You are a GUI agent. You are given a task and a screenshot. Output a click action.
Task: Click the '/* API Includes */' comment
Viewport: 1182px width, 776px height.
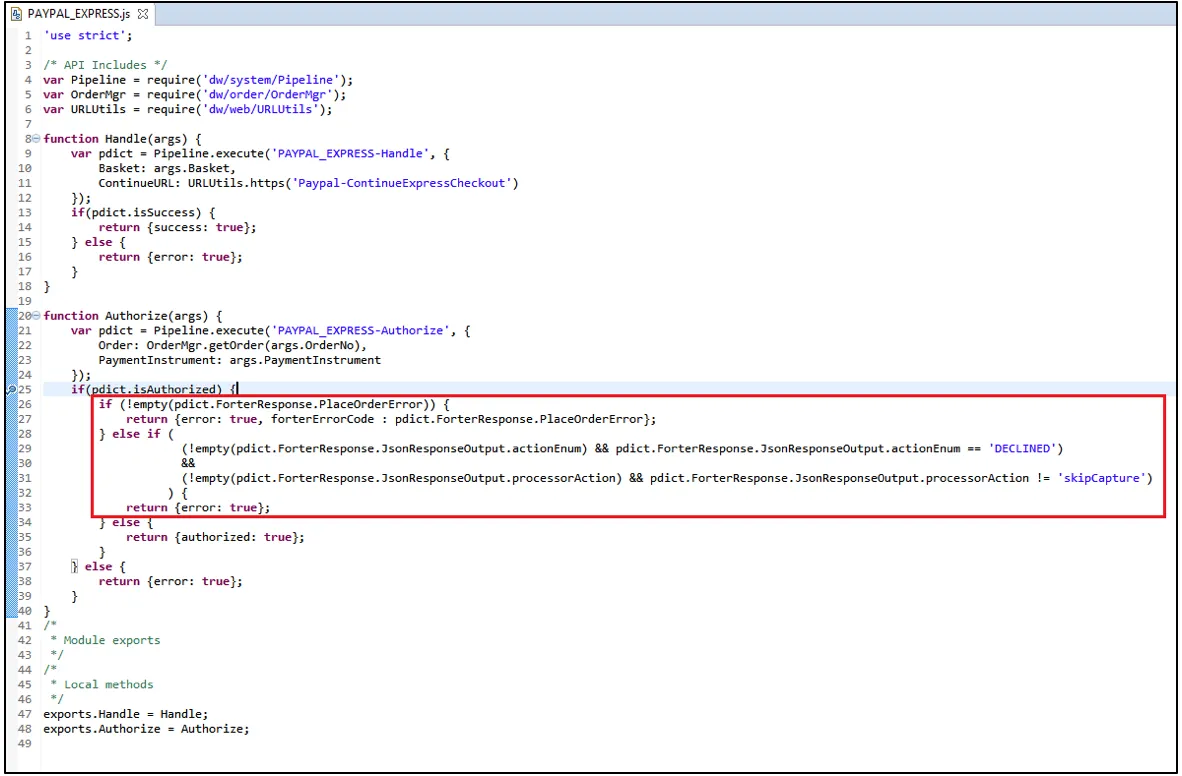105,65
